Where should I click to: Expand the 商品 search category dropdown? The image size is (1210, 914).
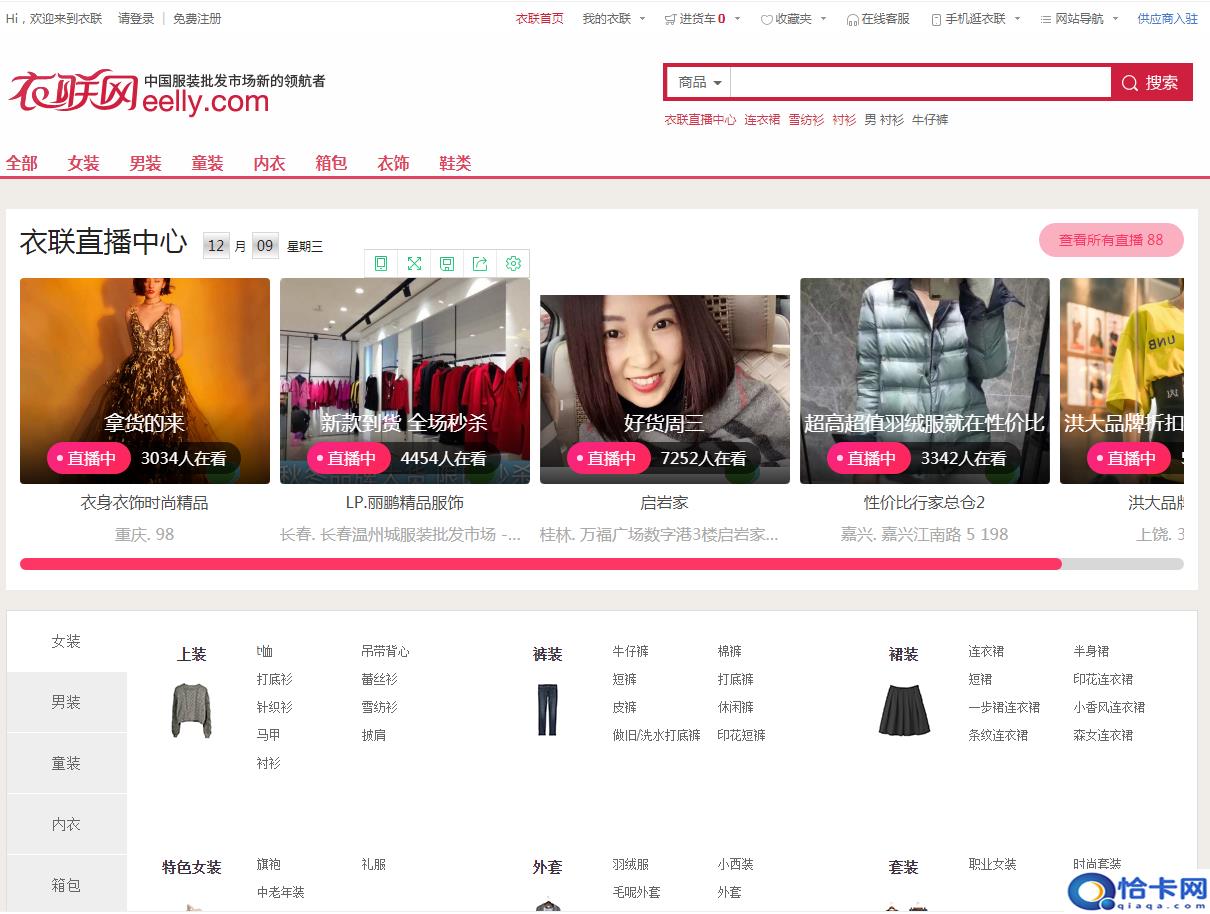pyautogui.click(x=697, y=82)
